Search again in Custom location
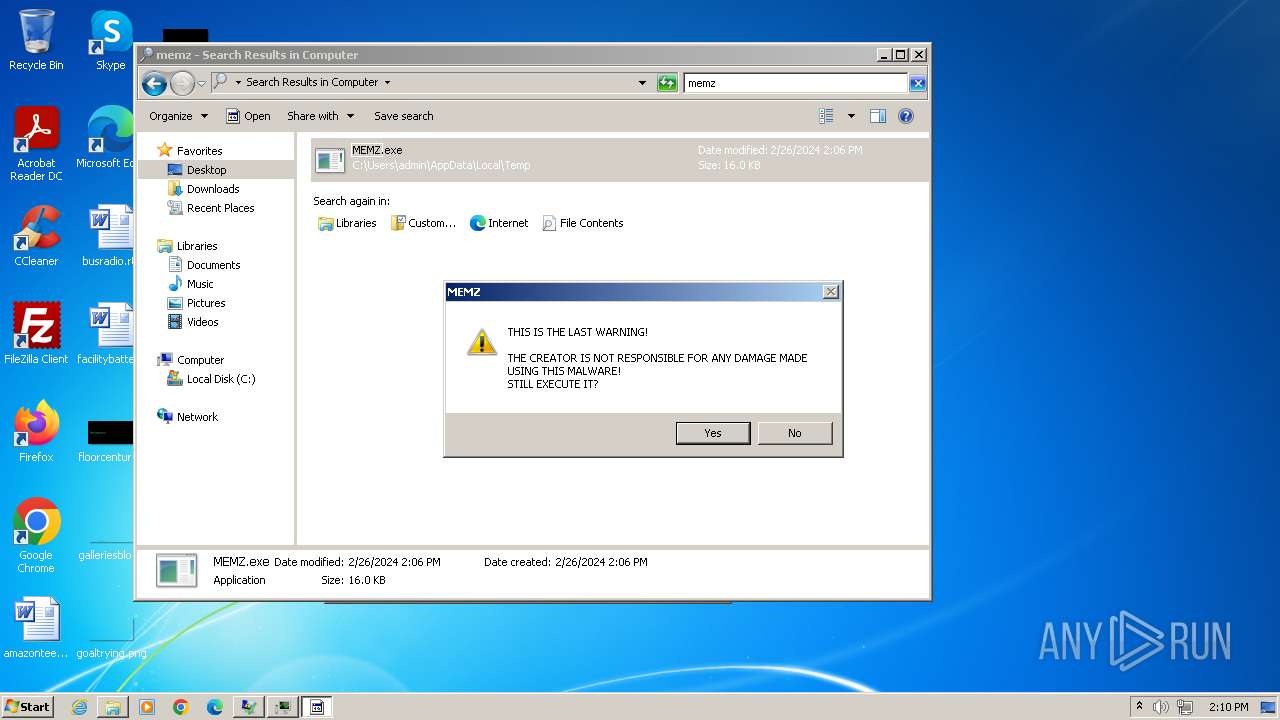This screenshot has height=720, width=1280. coord(423,223)
